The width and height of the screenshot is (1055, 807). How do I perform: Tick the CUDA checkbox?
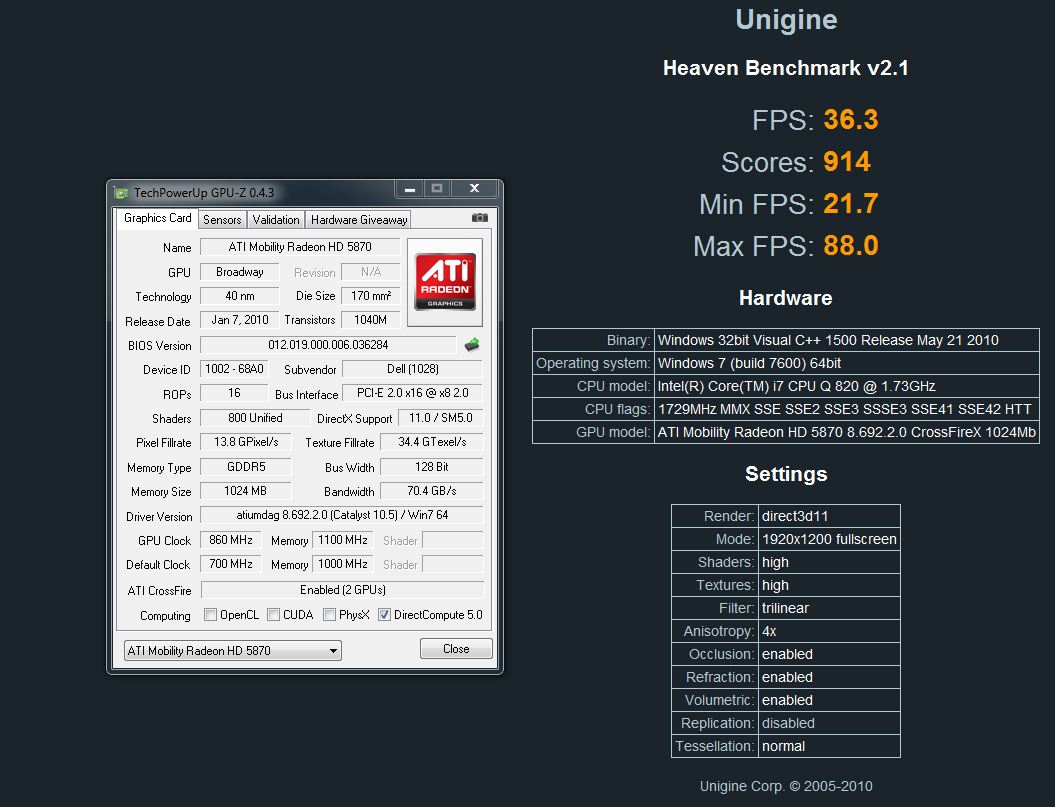pos(274,615)
